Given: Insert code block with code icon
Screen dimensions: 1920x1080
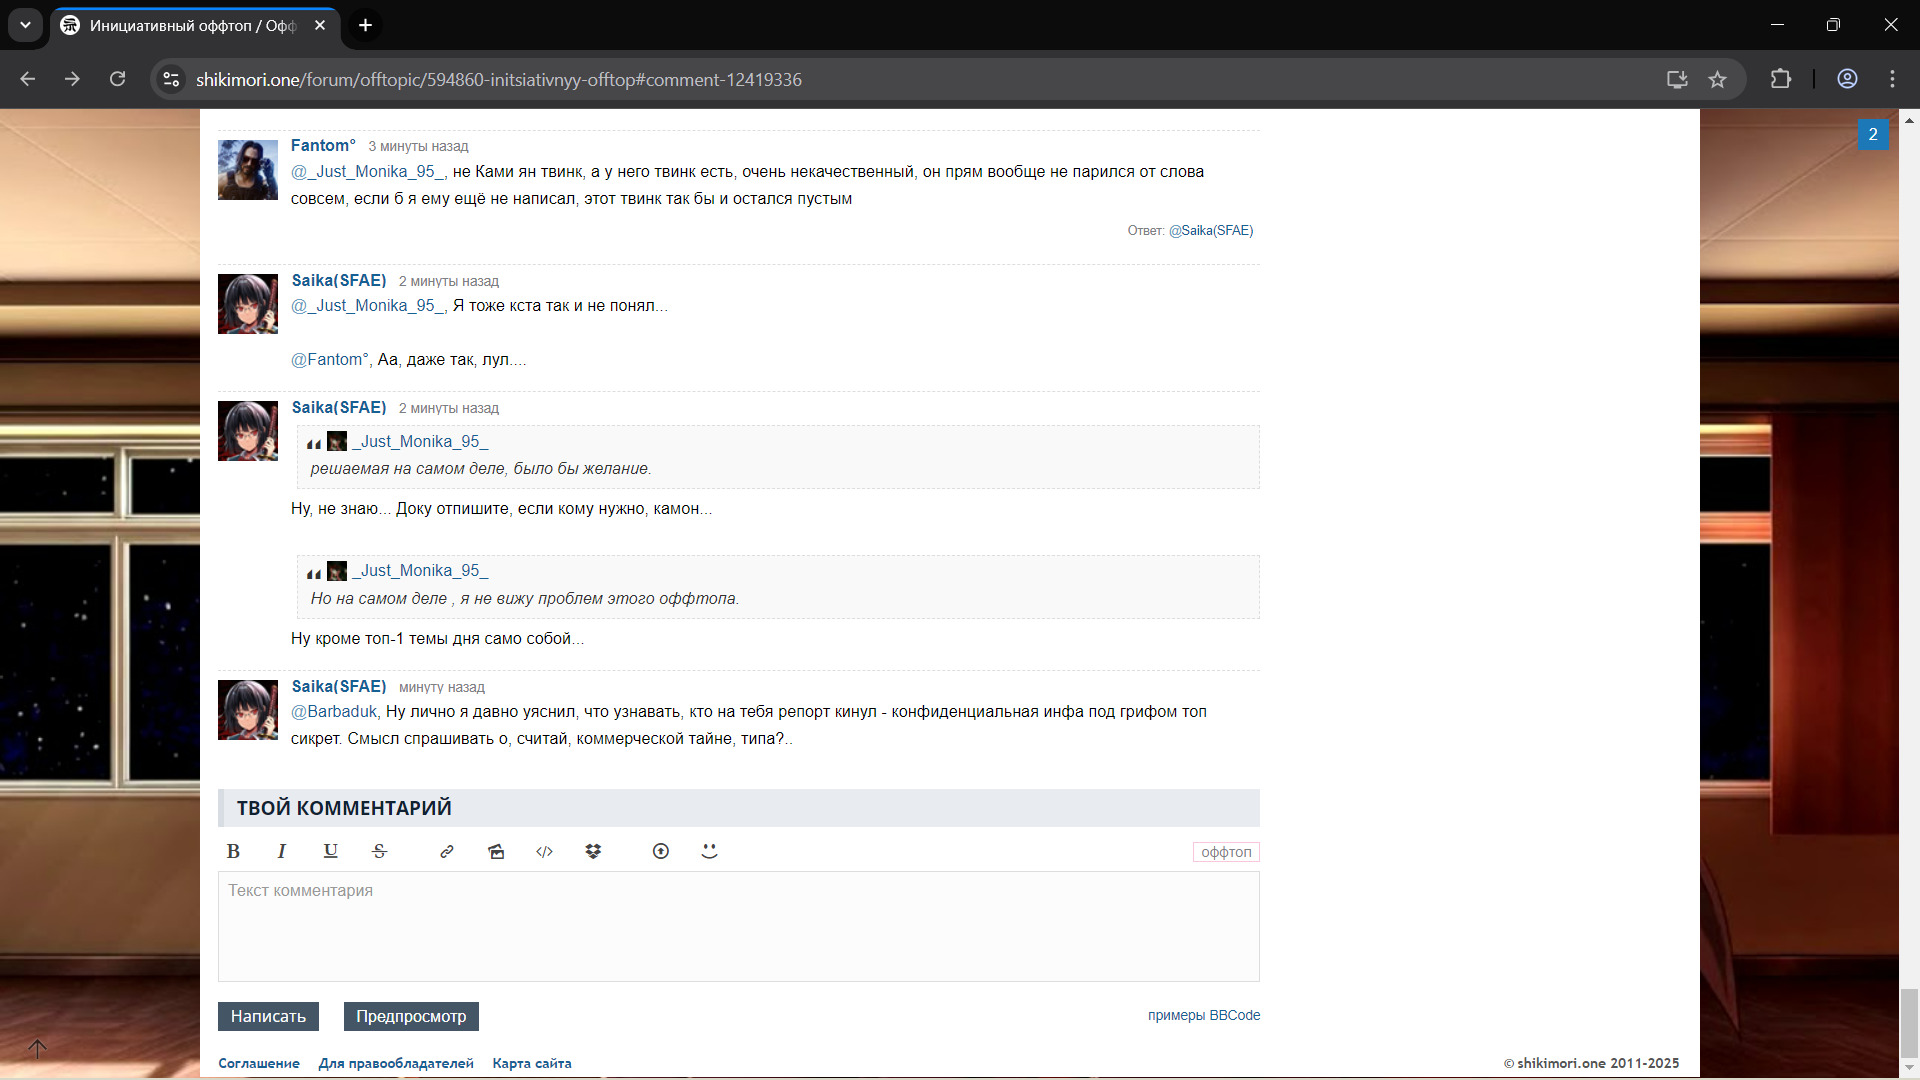Looking at the screenshot, I should (x=544, y=851).
